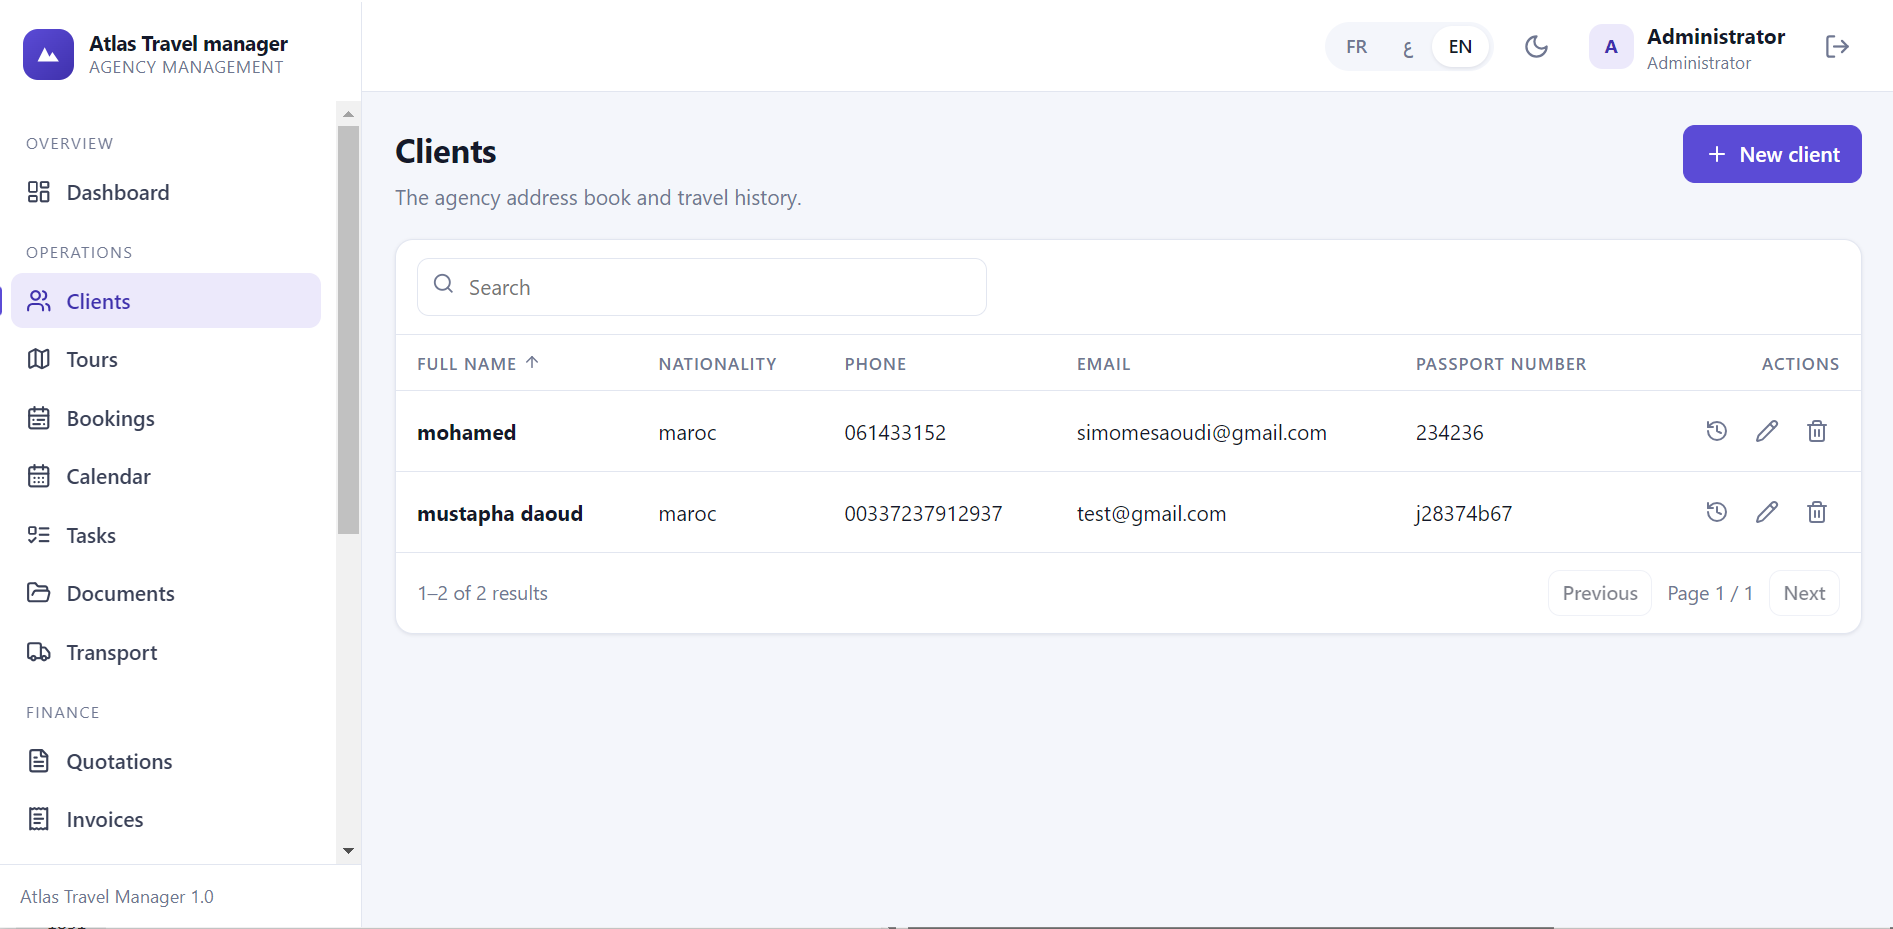Click passport number j28374b67

click(x=1463, y=513)
